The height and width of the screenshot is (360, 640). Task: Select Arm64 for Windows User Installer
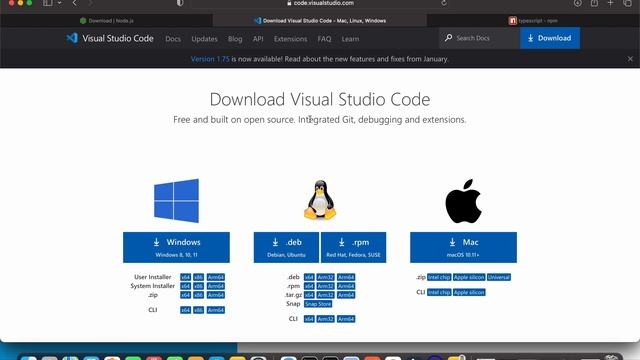tap(216, 277)
